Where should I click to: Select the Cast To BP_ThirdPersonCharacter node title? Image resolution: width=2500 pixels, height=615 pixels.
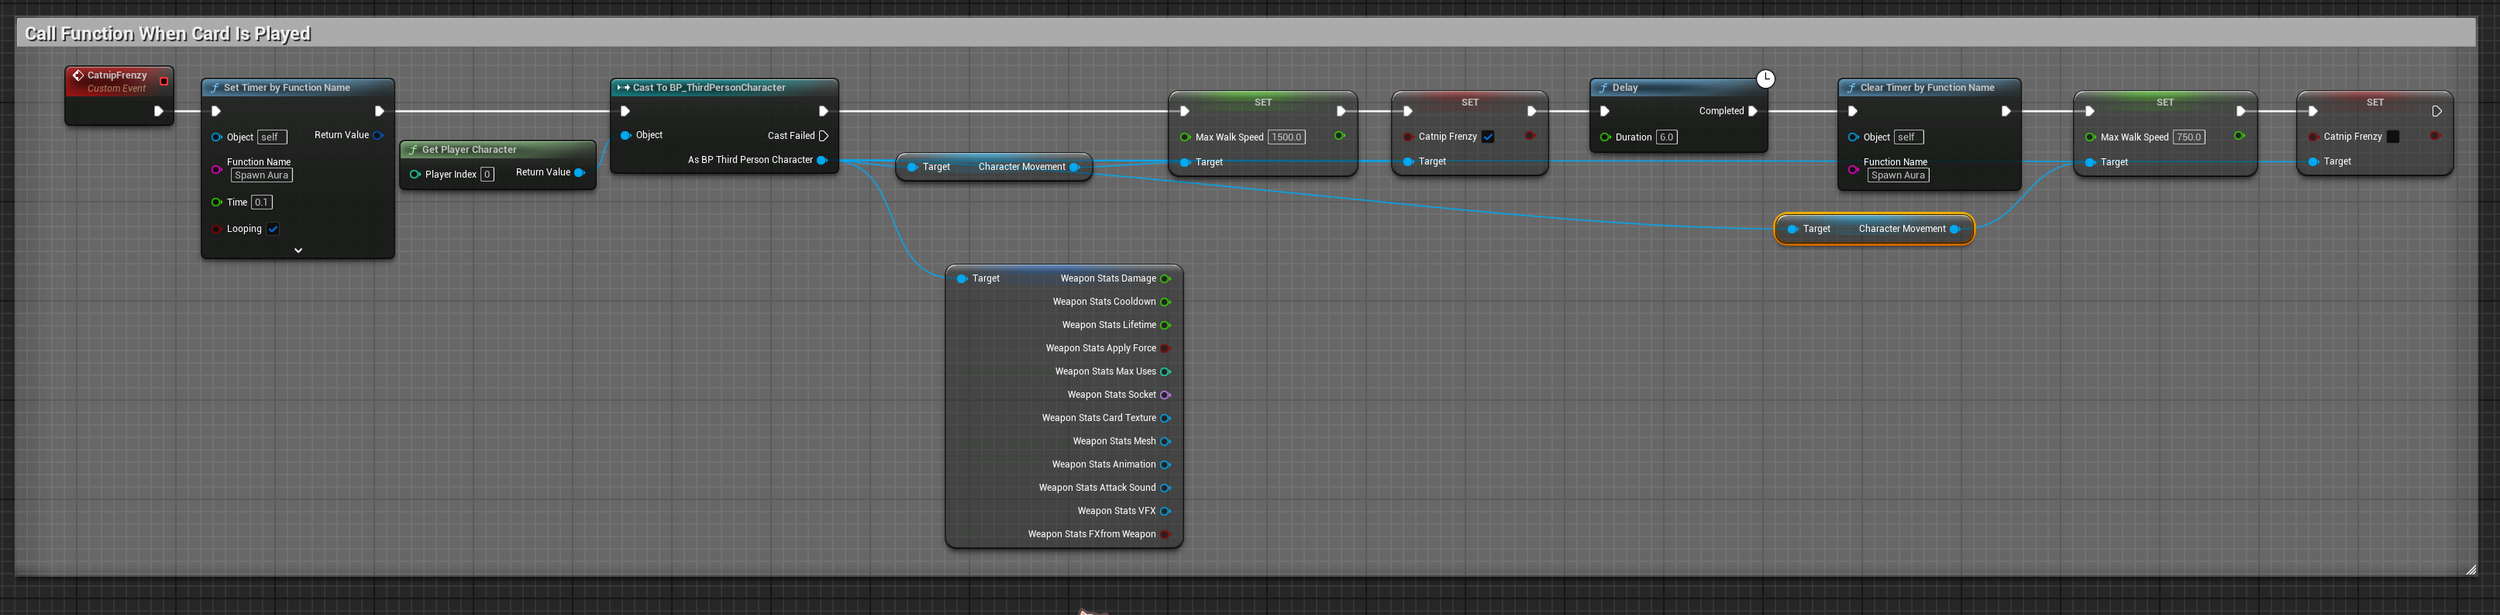click(x=709, y=87)
